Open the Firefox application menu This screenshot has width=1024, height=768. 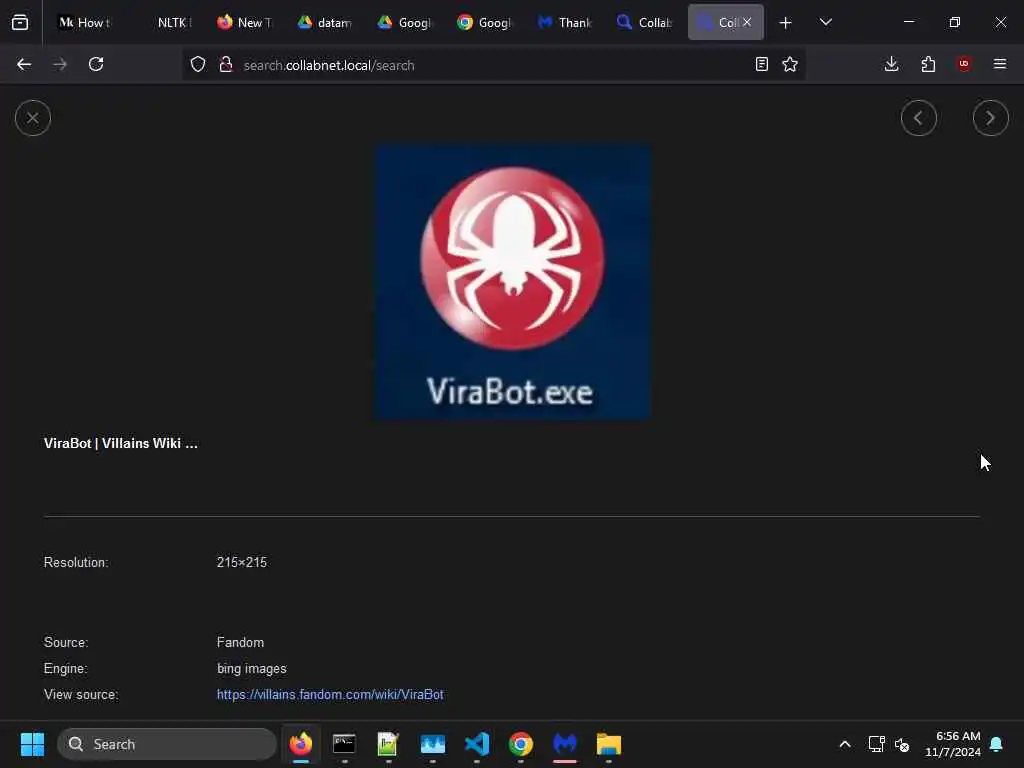1000,64
